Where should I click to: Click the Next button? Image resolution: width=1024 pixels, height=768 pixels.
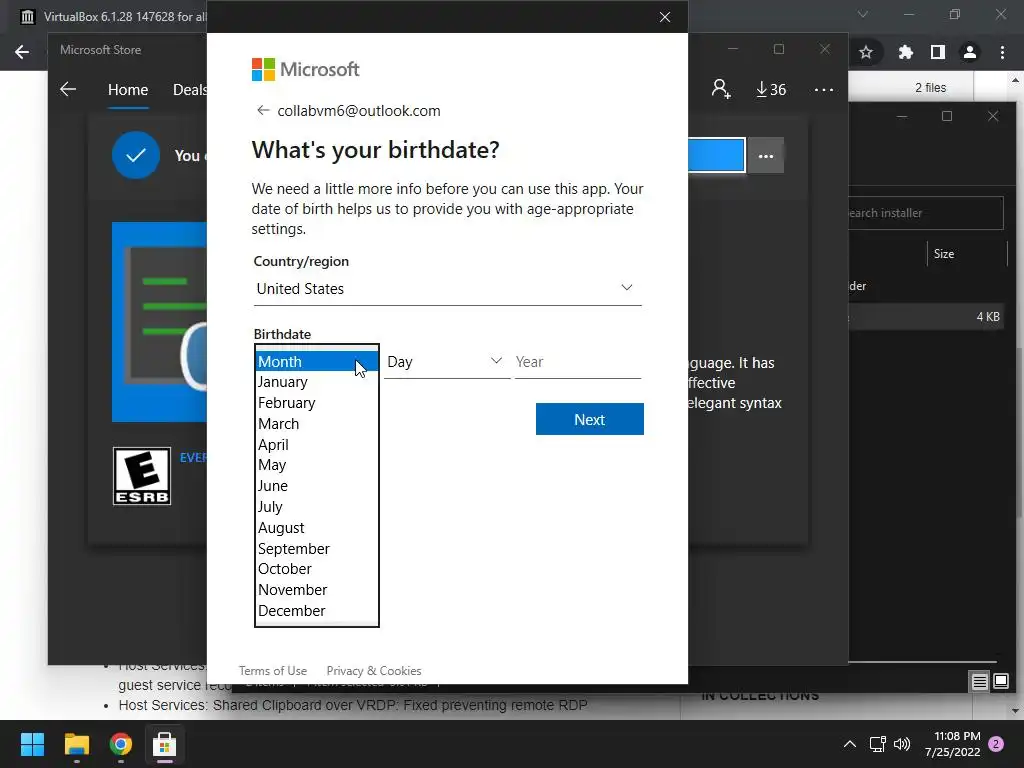[x=590, y=419]
